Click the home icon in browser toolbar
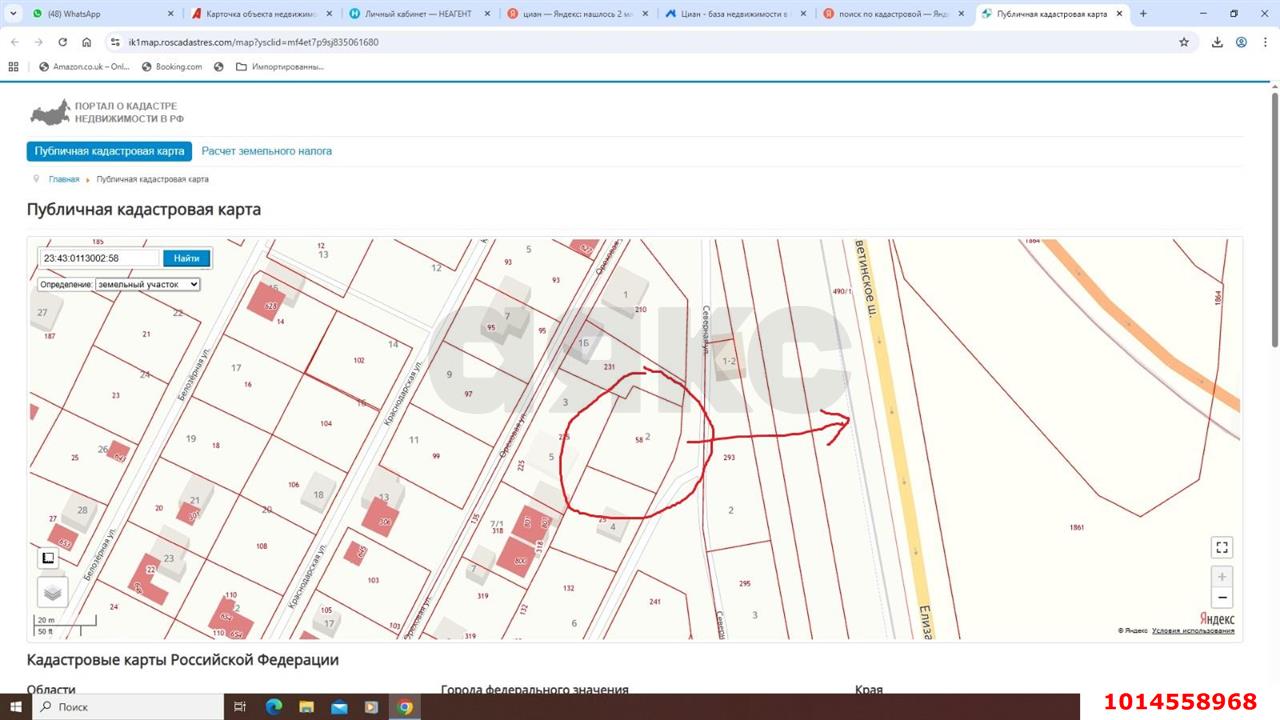This screenshot has width=1280, height=720. pos(87,42)
